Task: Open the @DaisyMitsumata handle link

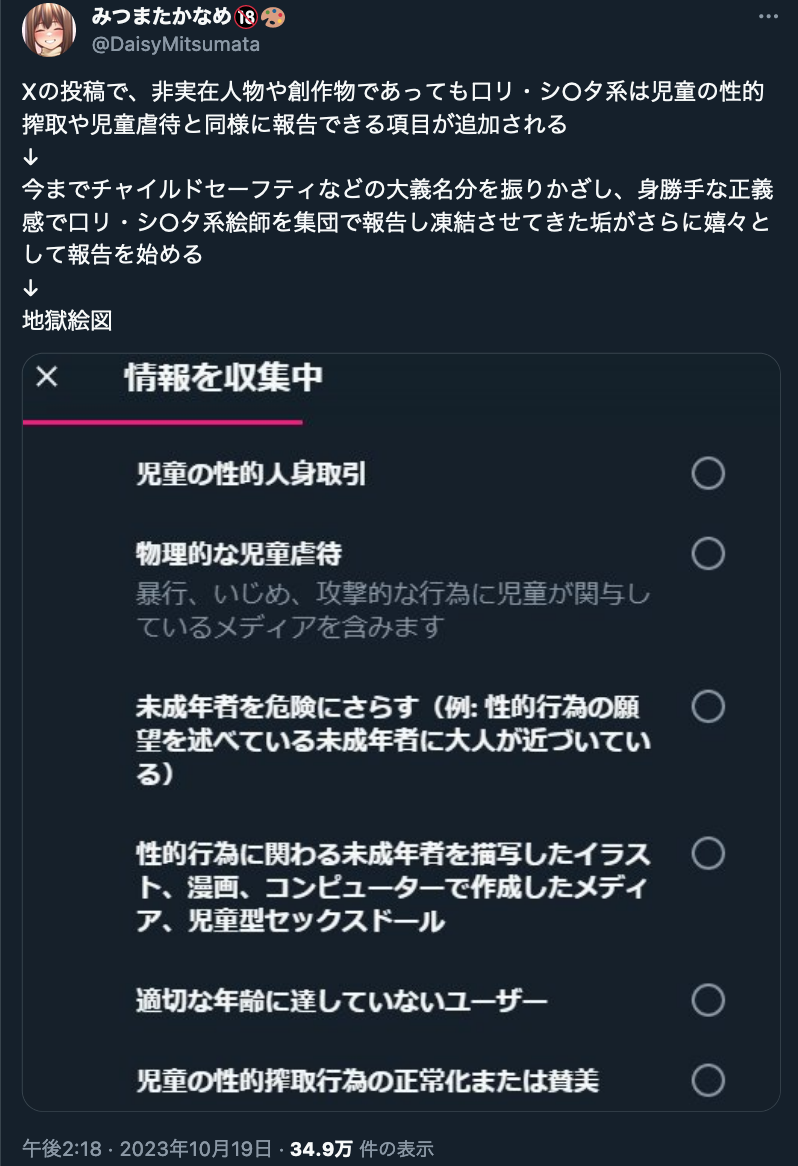Action: (177, 44)
